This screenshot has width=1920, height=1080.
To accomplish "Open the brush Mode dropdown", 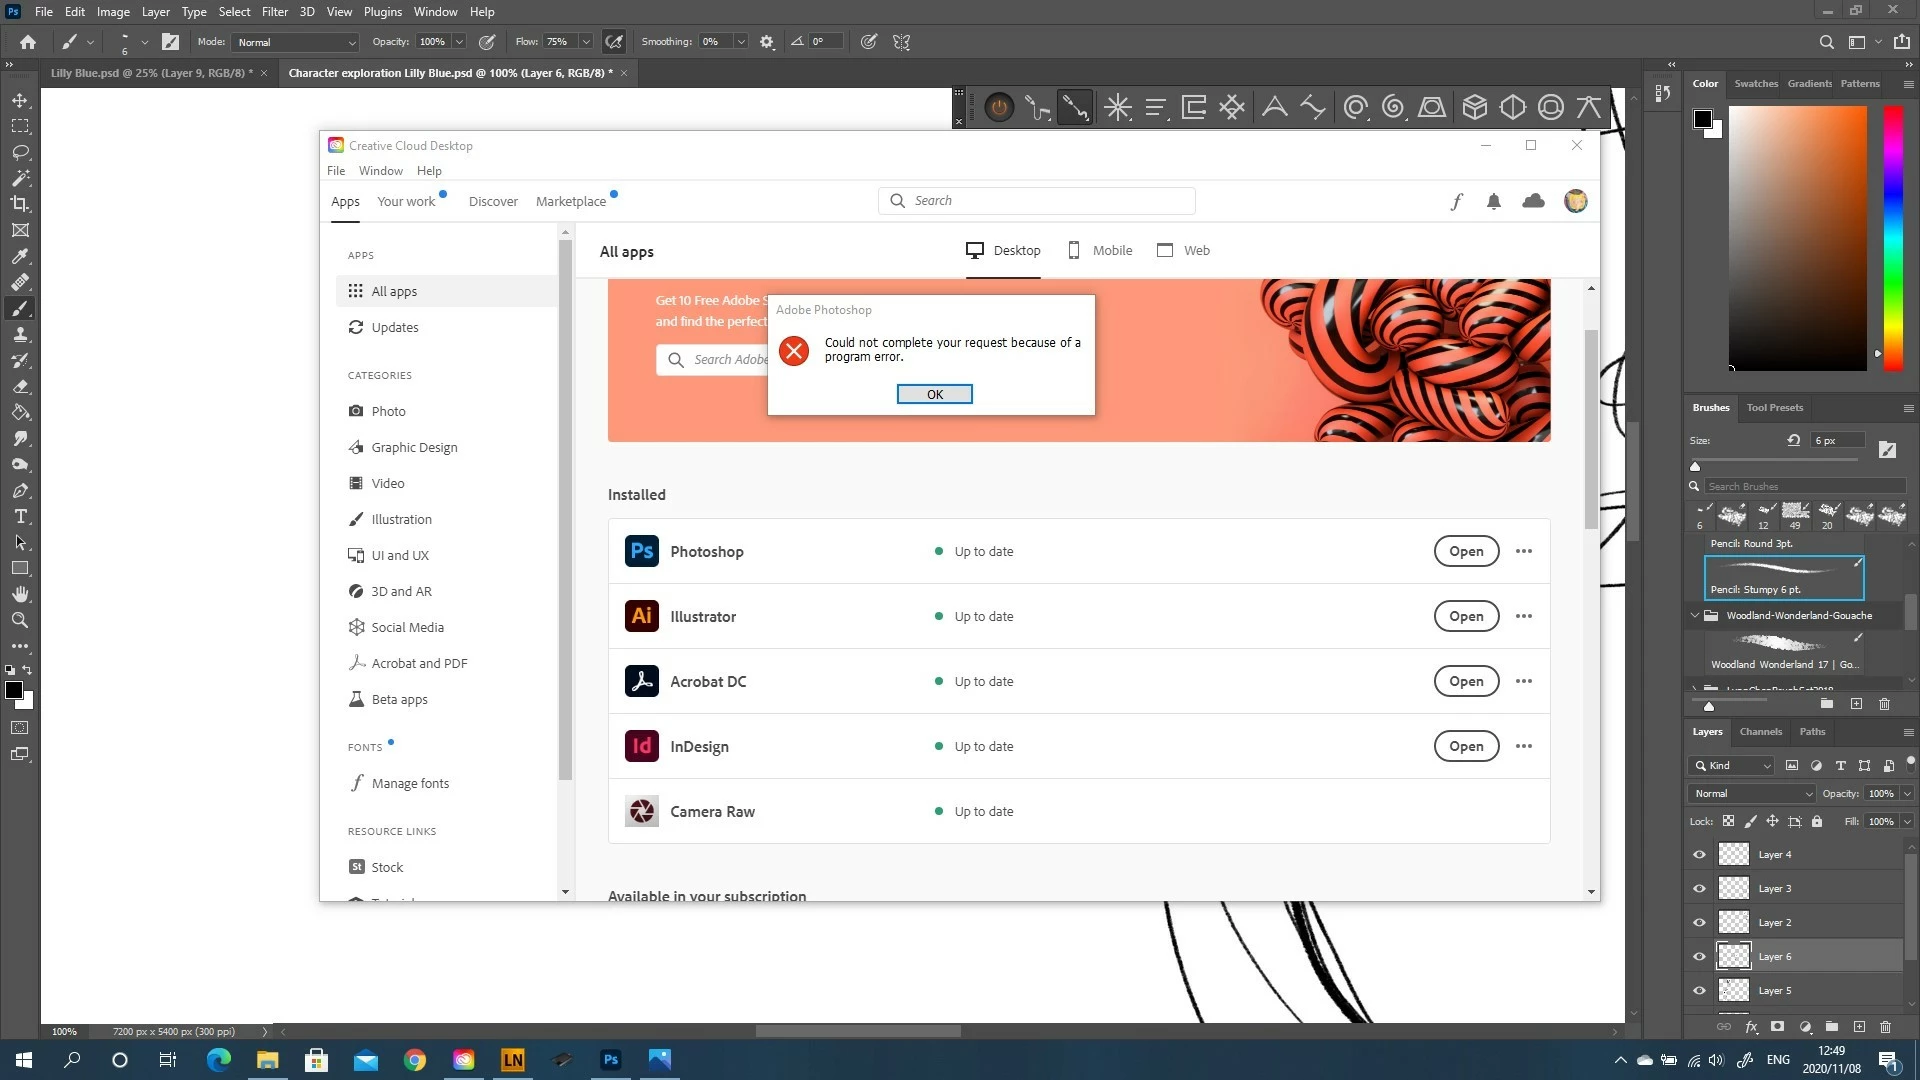I will [295, 42].
